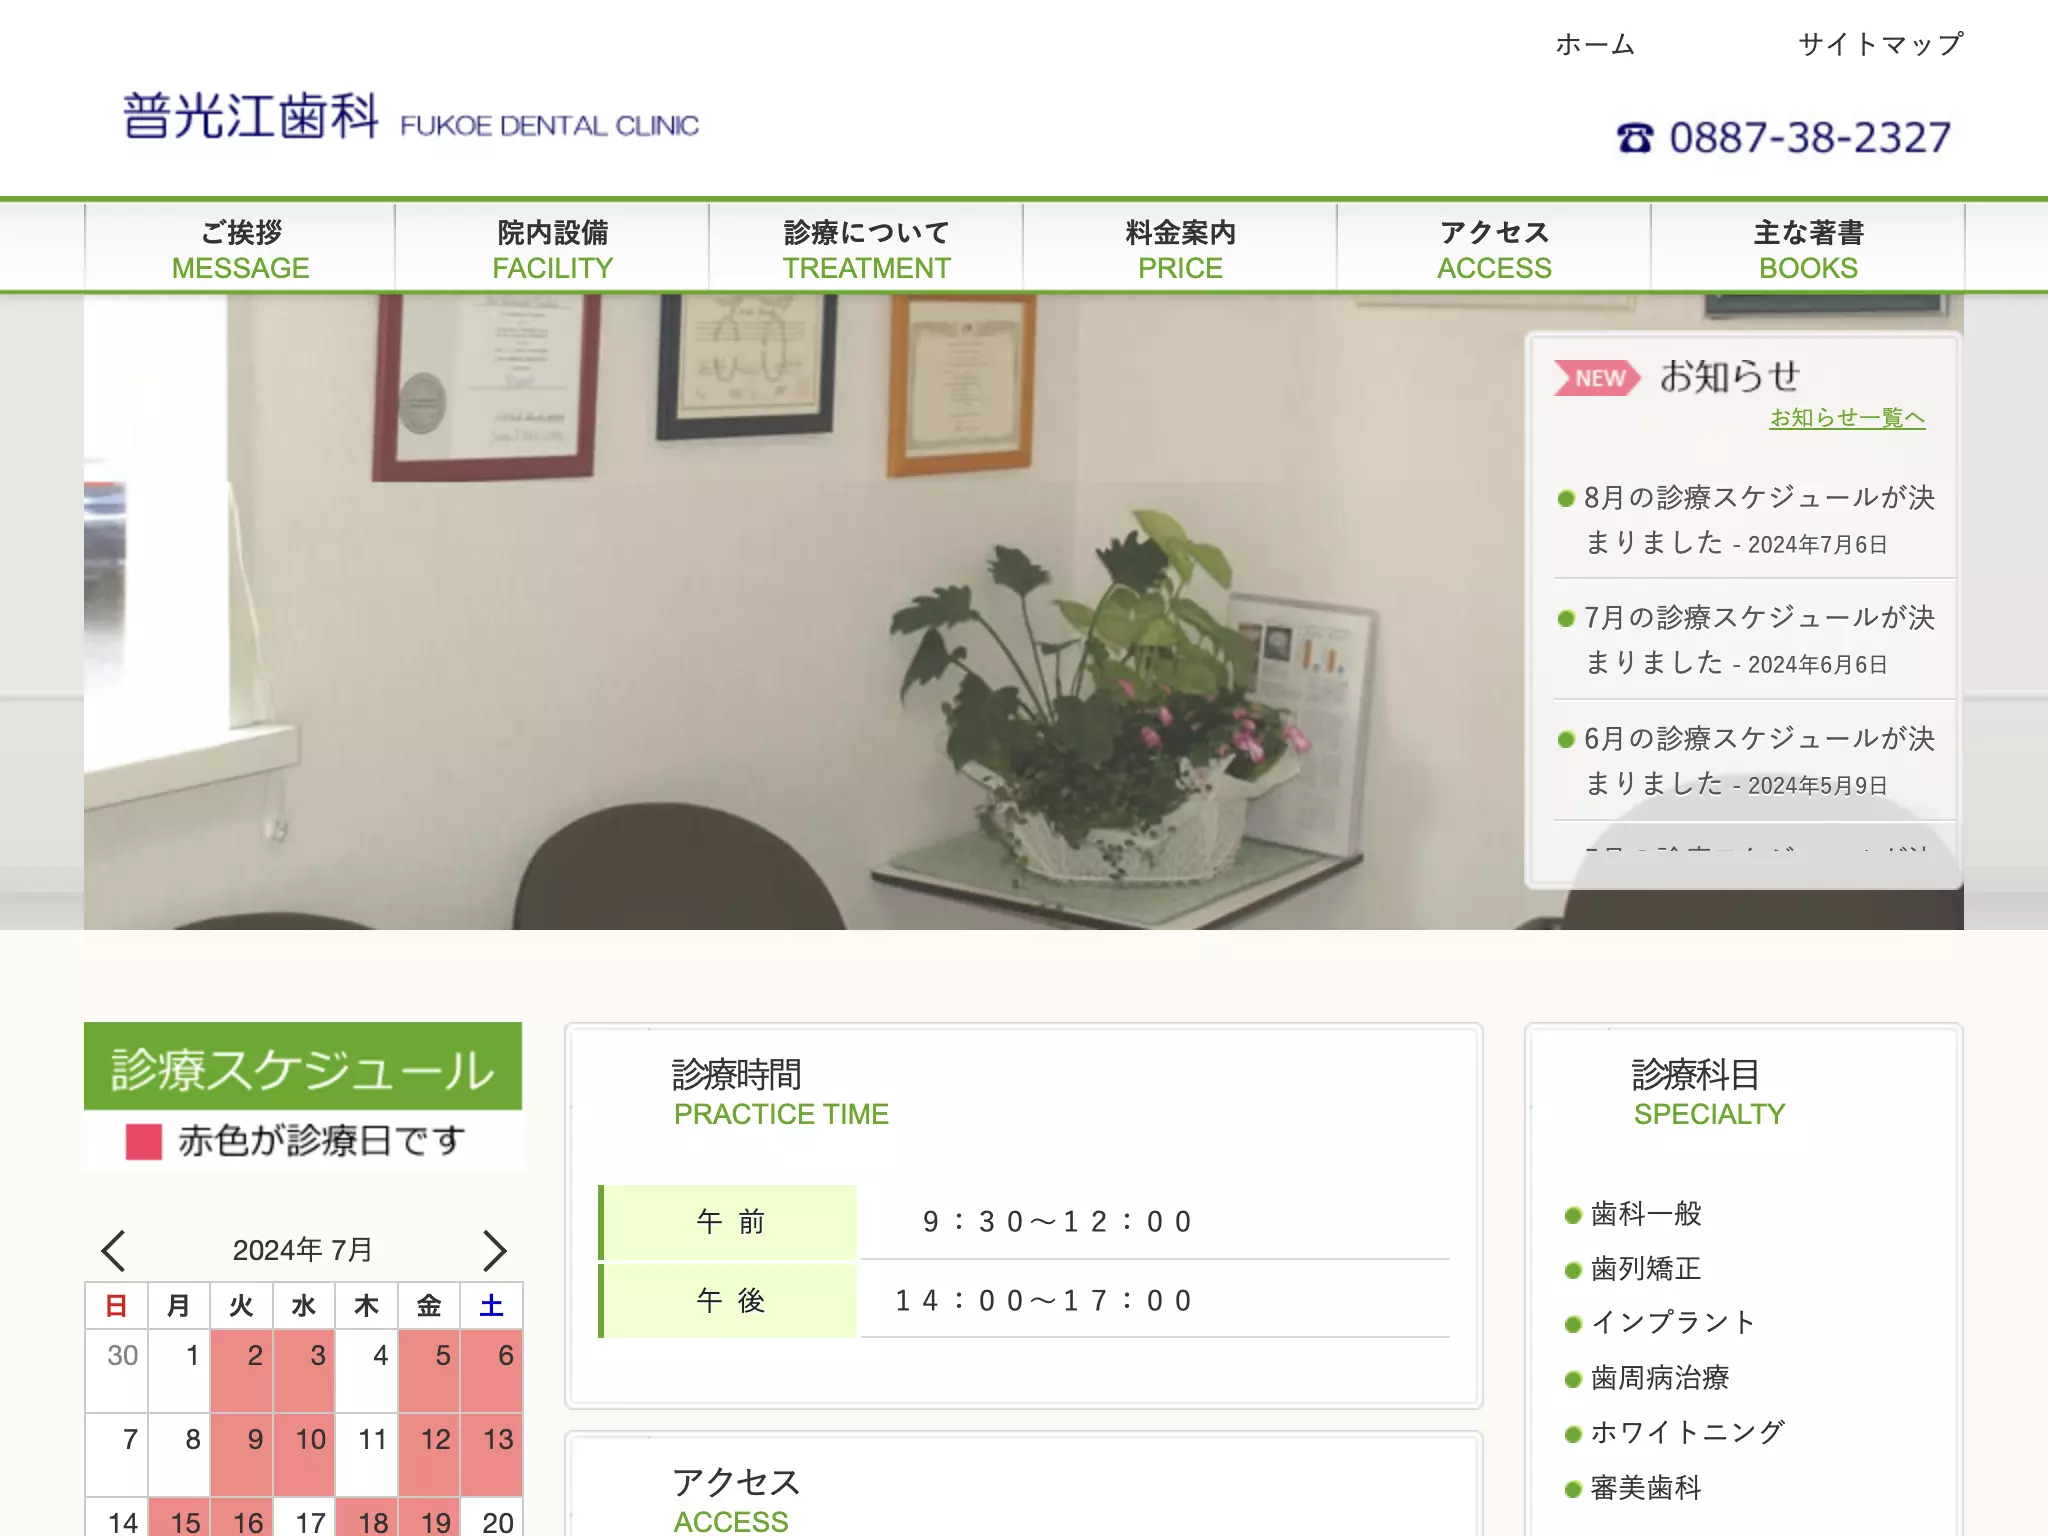This screenshot has width=2048, height=1536.
Task: Click 審美歯科 specialty item
Action: (1645, 1488)
